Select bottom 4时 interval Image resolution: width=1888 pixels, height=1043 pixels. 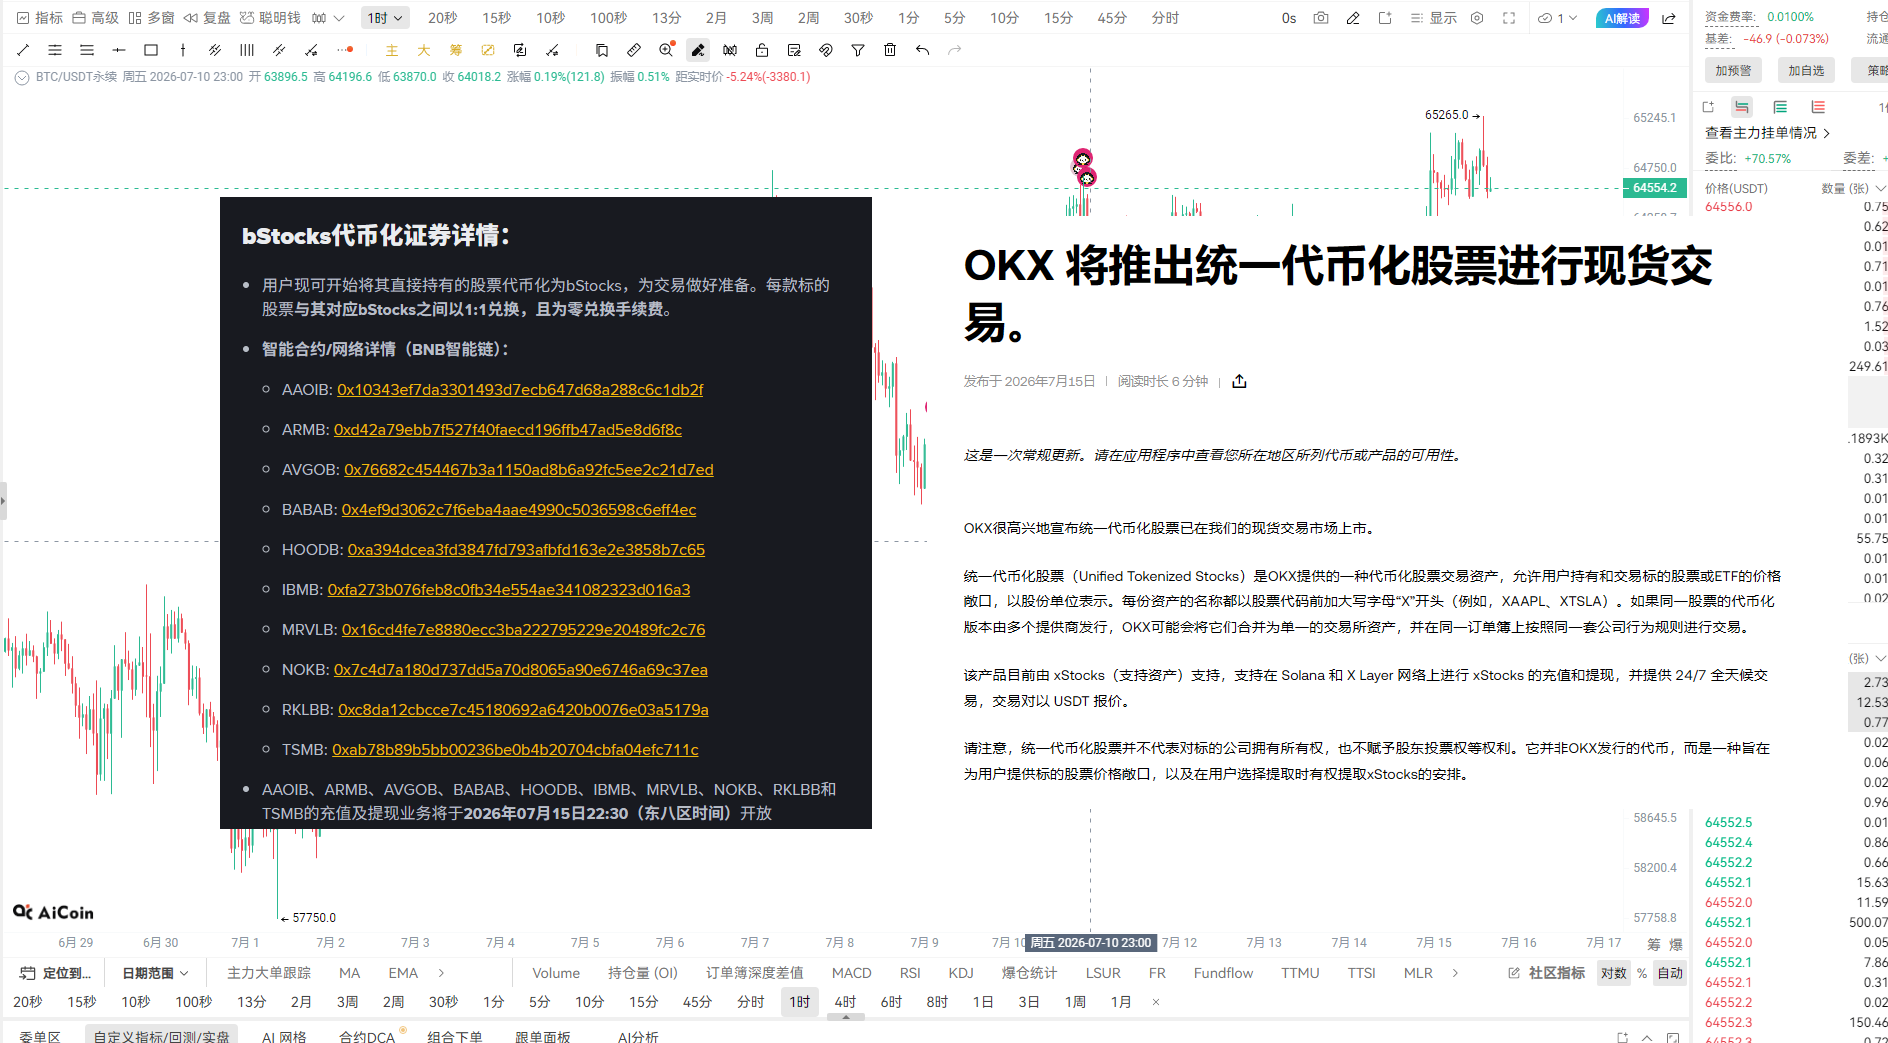coord(845,1002)
